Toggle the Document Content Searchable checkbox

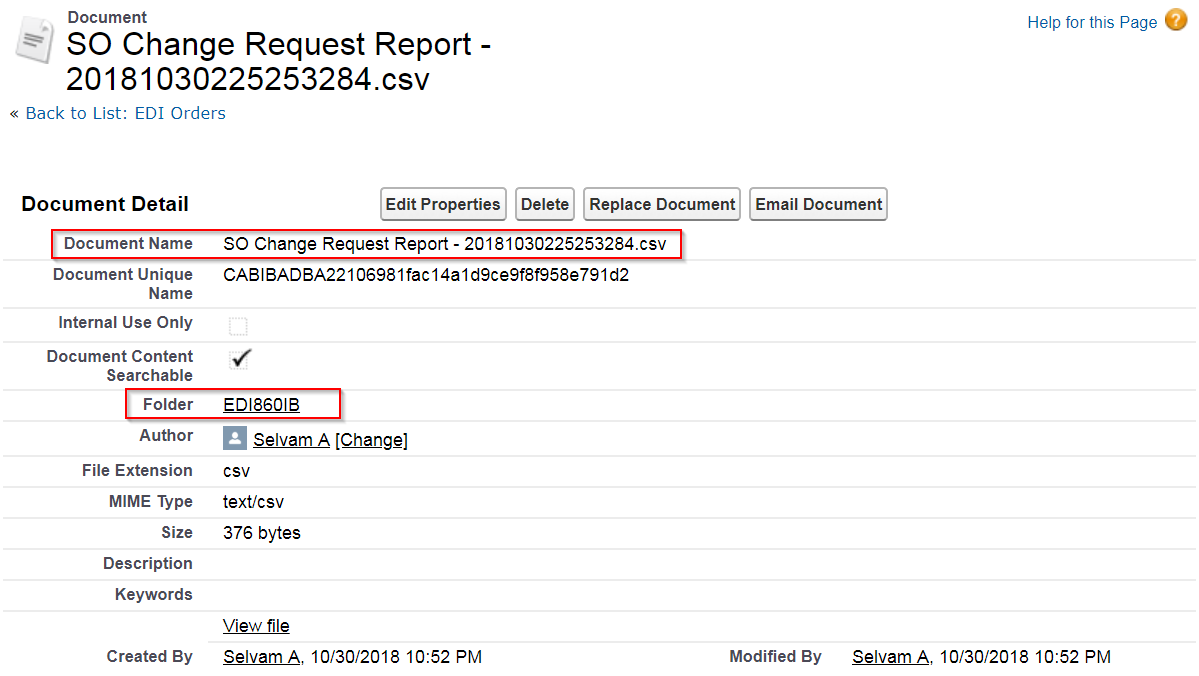pos(240,359)
